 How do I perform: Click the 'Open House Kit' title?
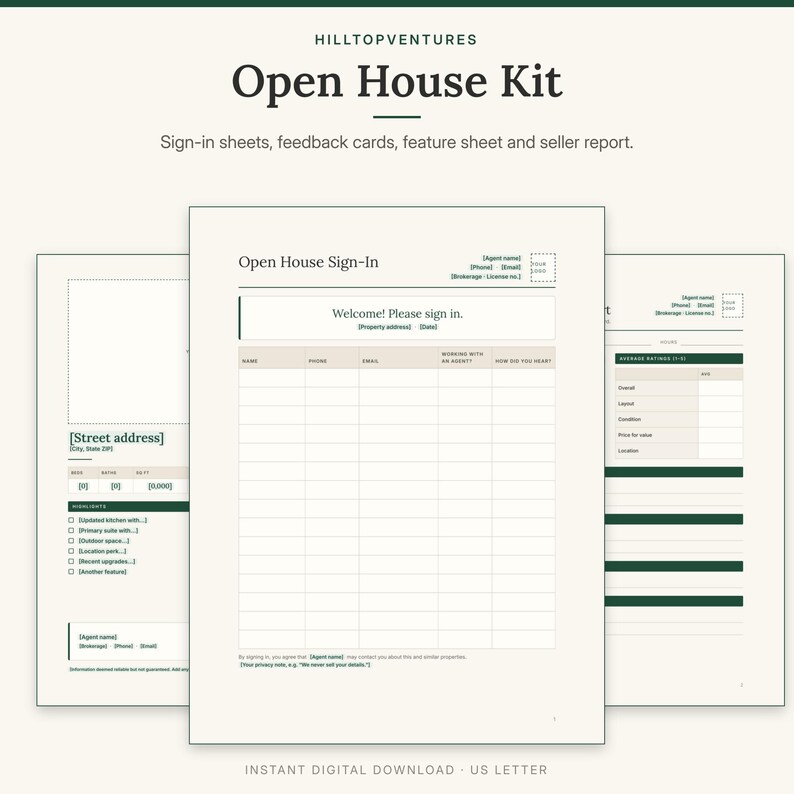397,82
